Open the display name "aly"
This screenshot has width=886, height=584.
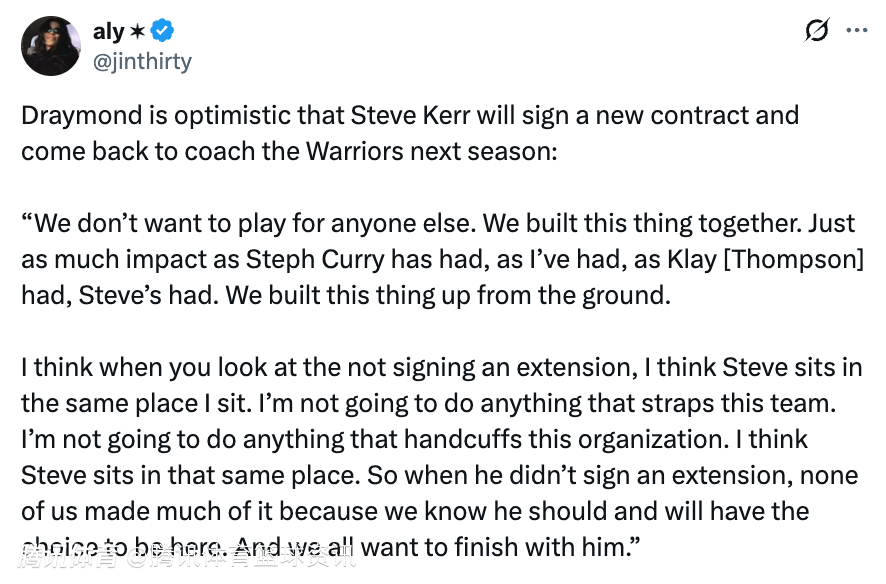(108, 31)
